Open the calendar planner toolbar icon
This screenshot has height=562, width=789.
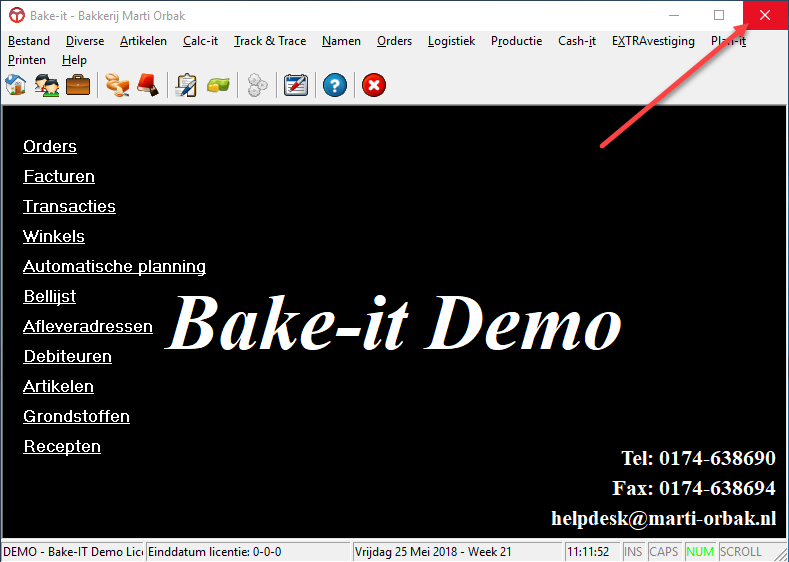(x=296, y=85)
